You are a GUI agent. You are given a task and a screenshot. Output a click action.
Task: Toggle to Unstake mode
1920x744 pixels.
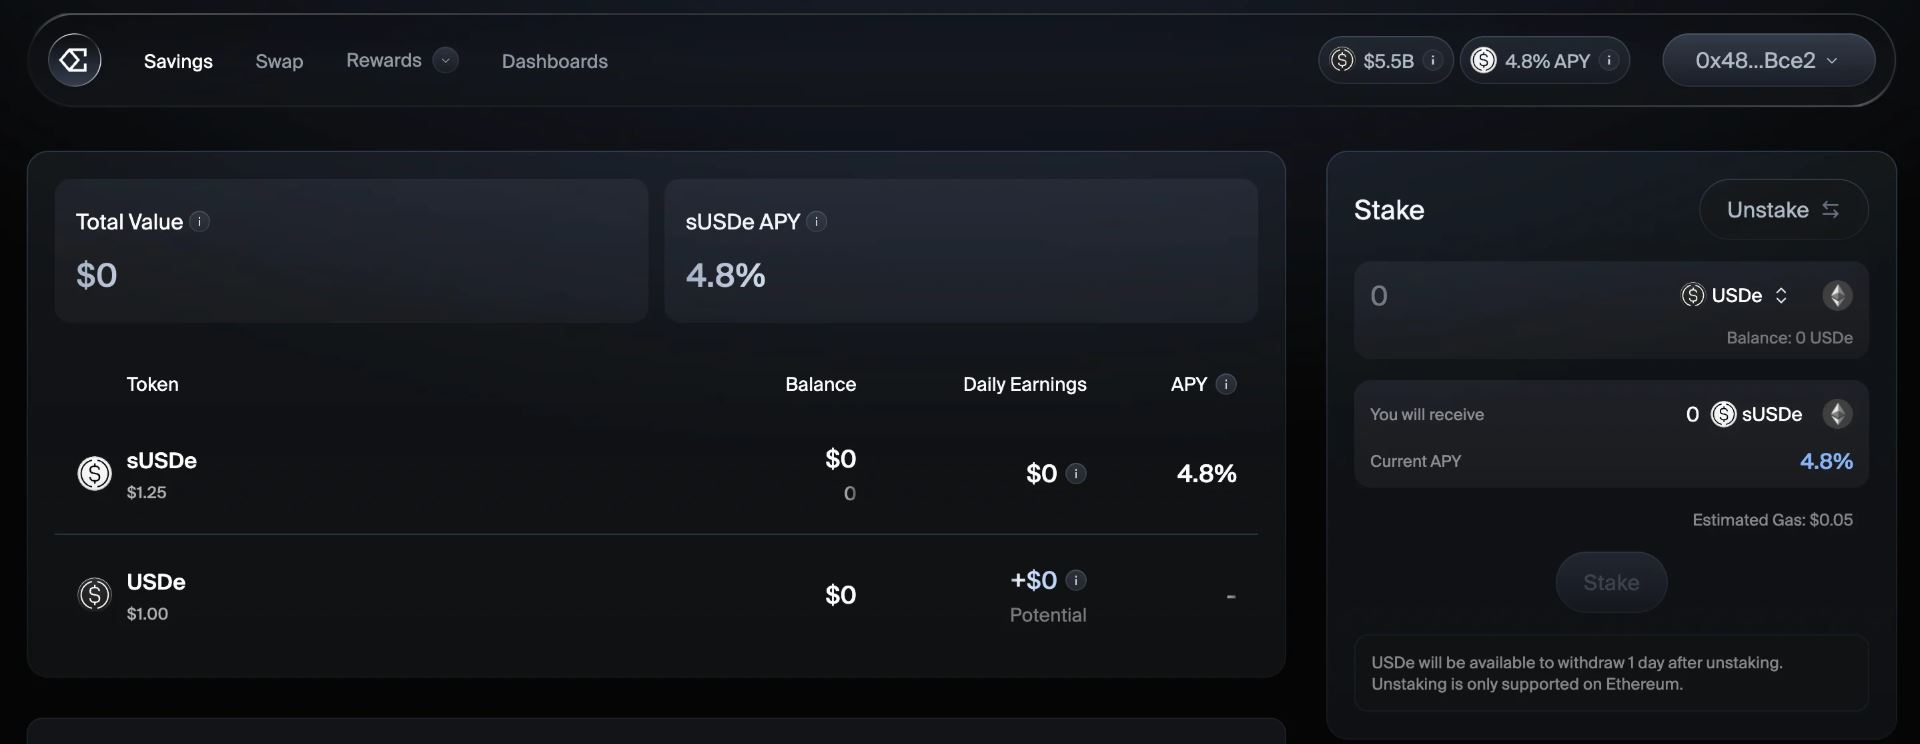tap(1783, 210)
